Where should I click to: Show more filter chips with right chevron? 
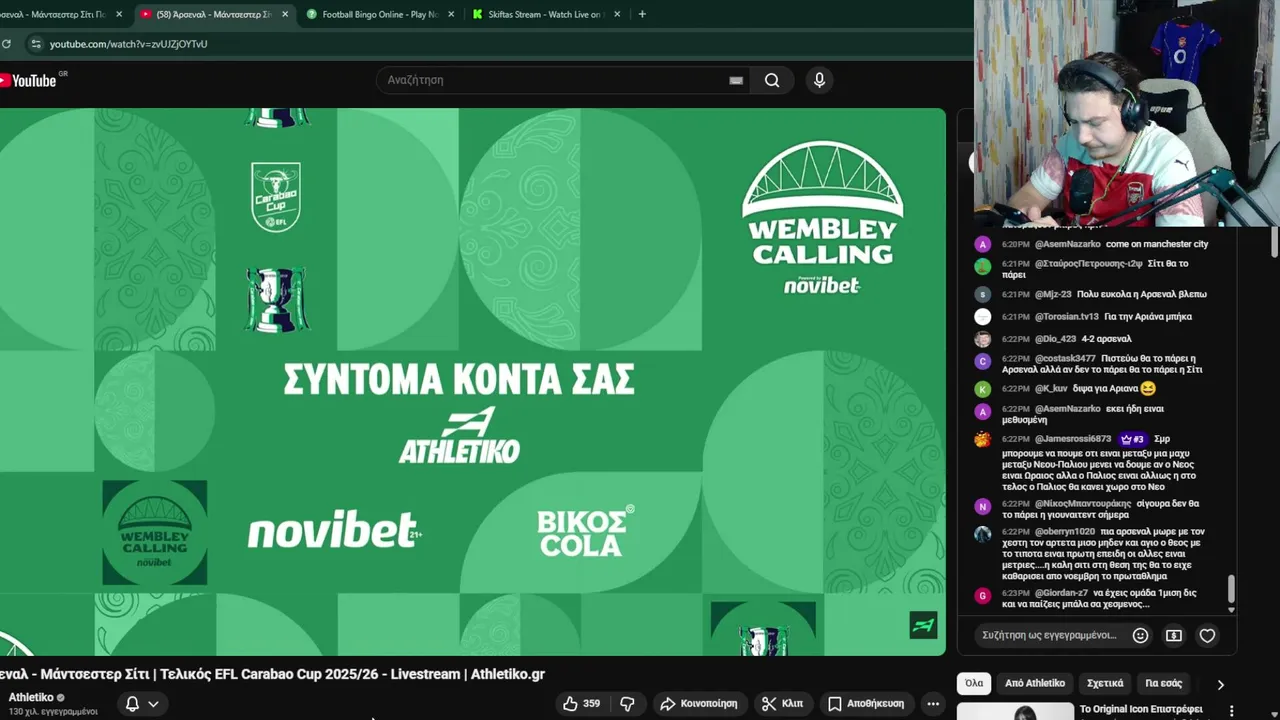click(x=1220, y=685)
